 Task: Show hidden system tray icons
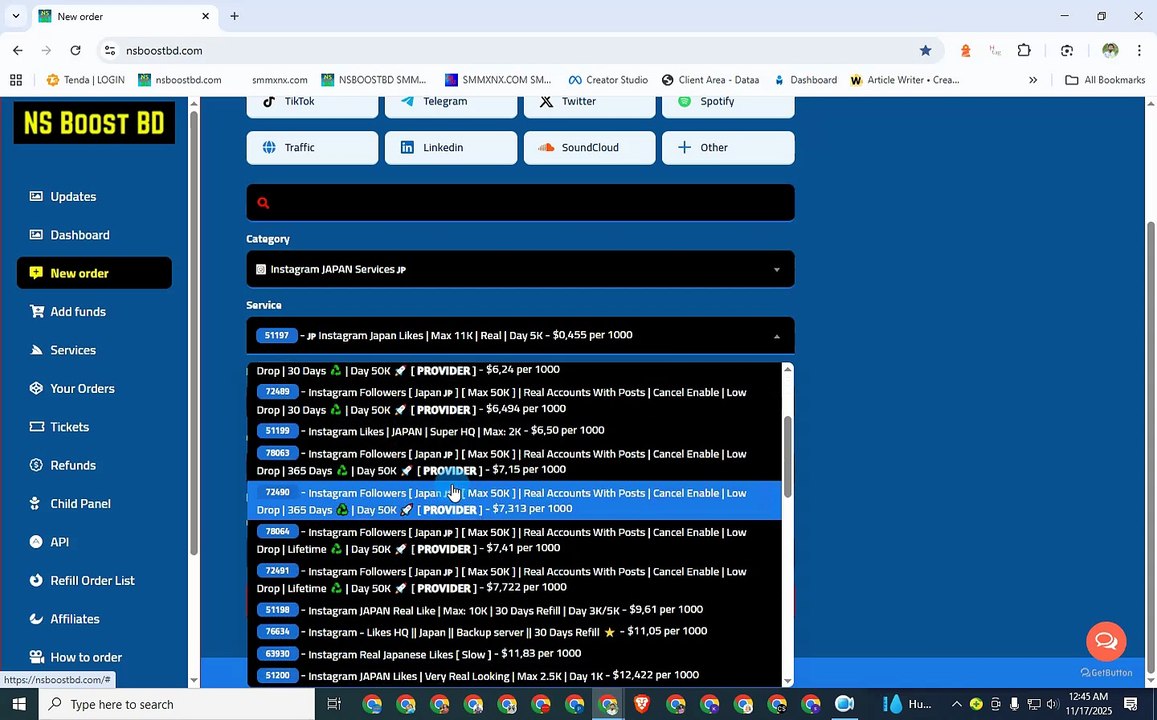[956, 704]
